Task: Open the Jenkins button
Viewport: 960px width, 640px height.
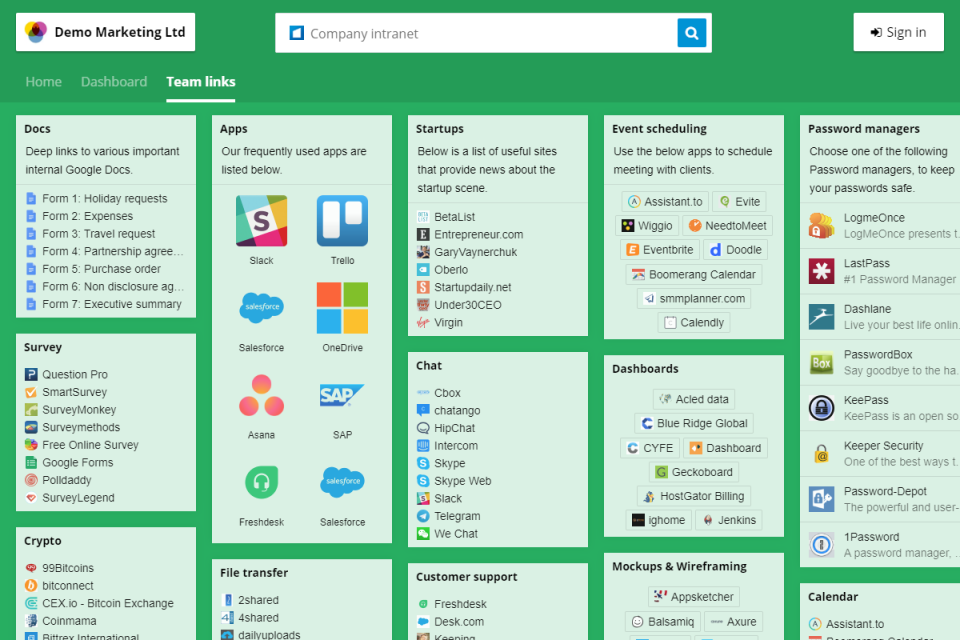Action: [729, 520]
